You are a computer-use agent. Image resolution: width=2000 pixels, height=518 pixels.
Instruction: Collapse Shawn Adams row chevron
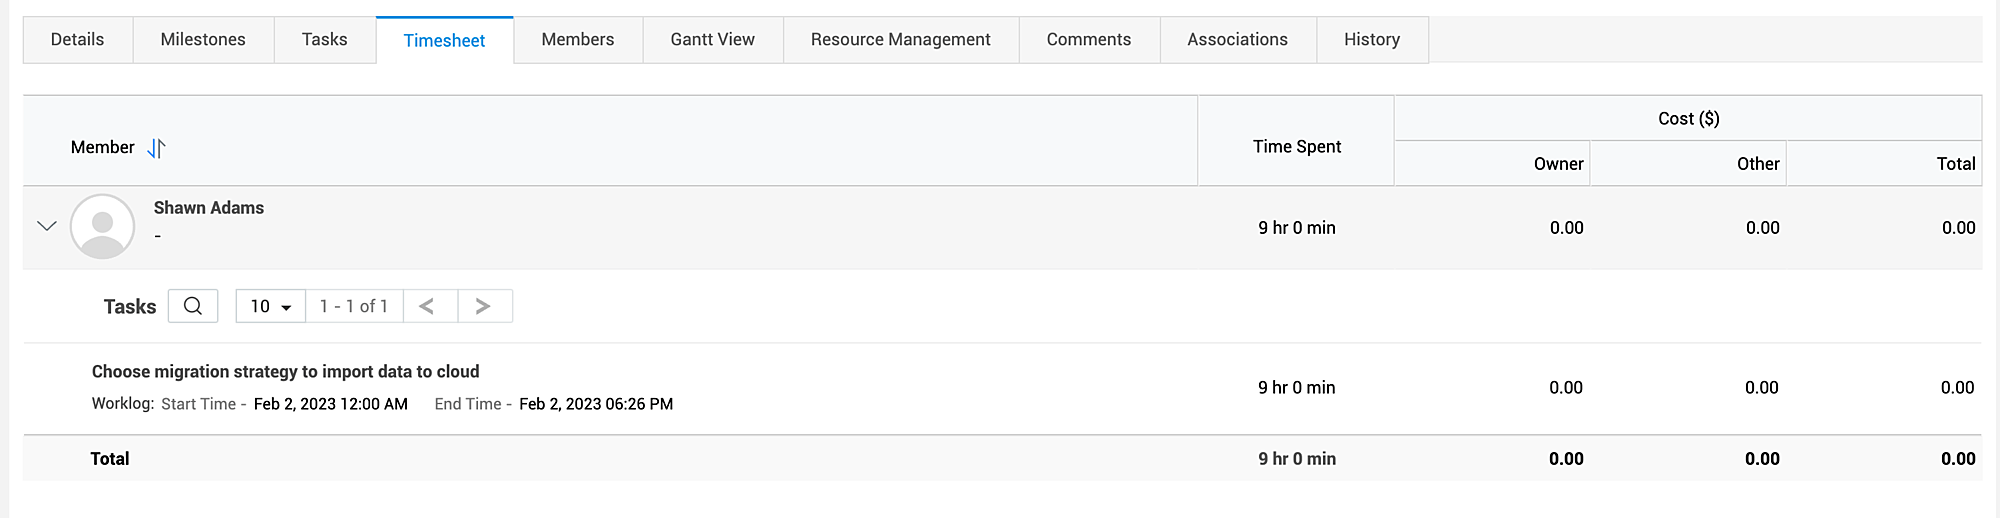point(47,226)
